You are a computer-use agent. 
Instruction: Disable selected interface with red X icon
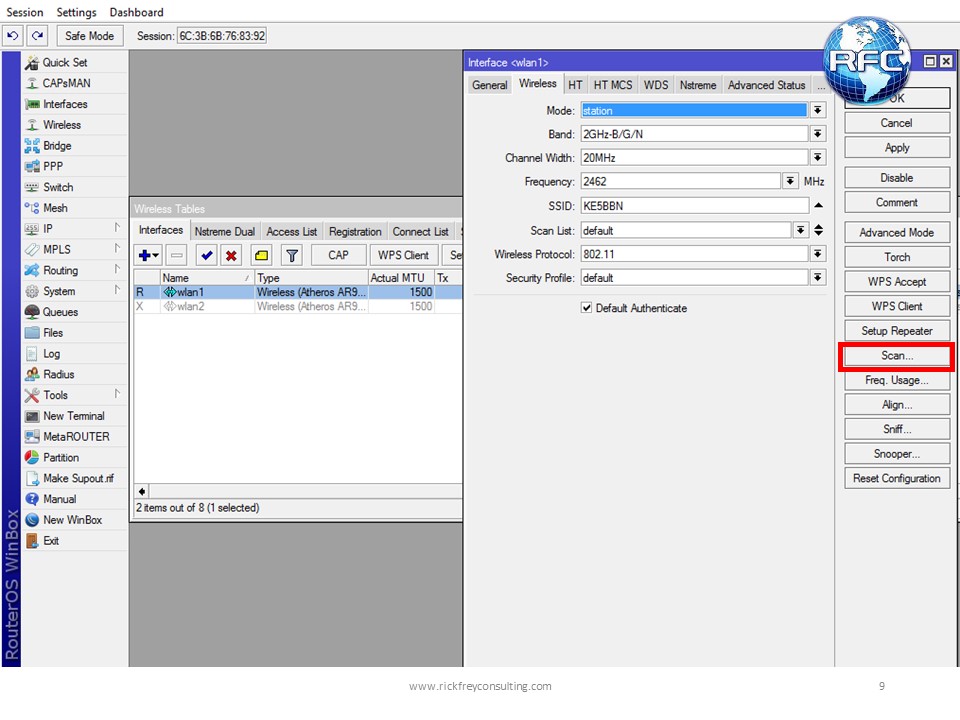[231, 255]
